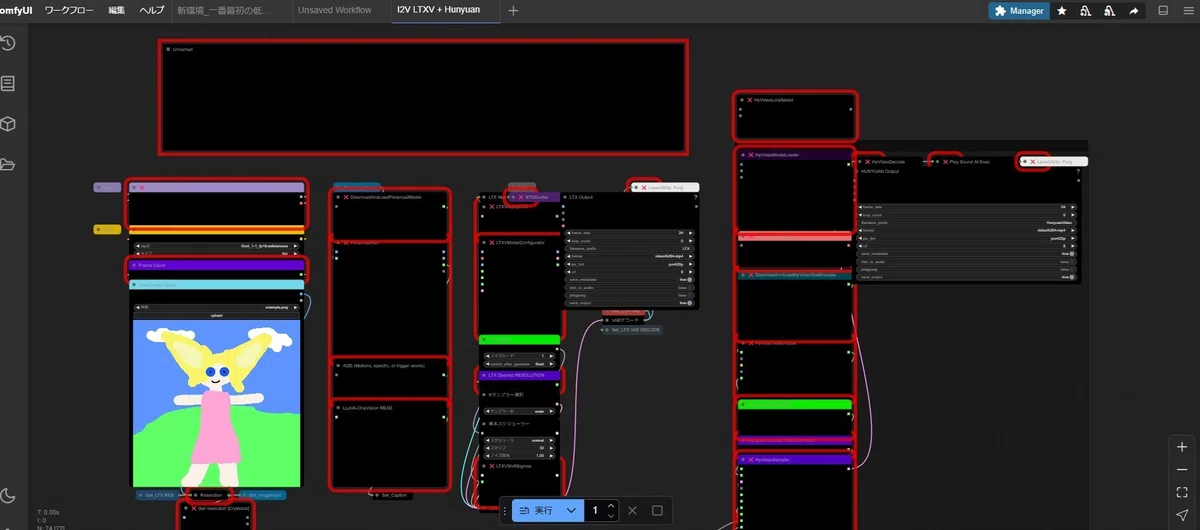Open the example.png image selector
The image size is (1200, 530).
217,306
